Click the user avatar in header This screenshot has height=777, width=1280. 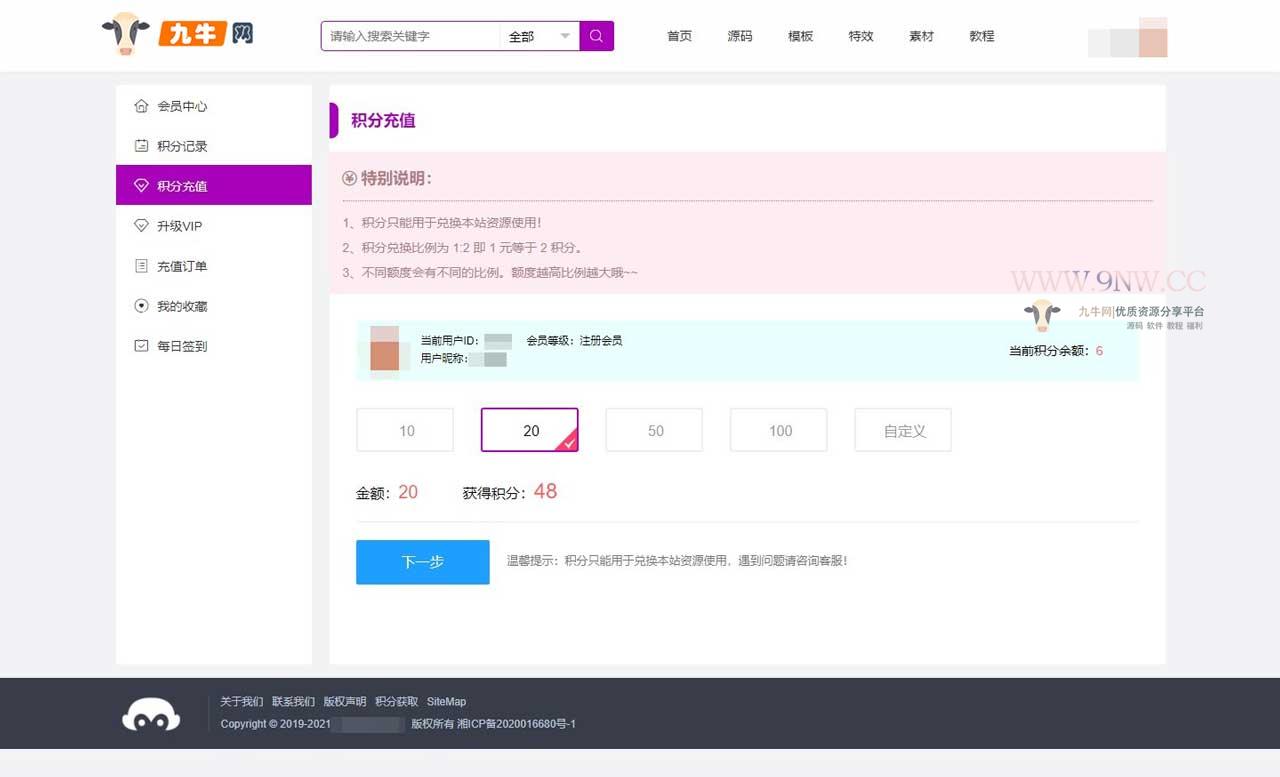point(1152,37)
